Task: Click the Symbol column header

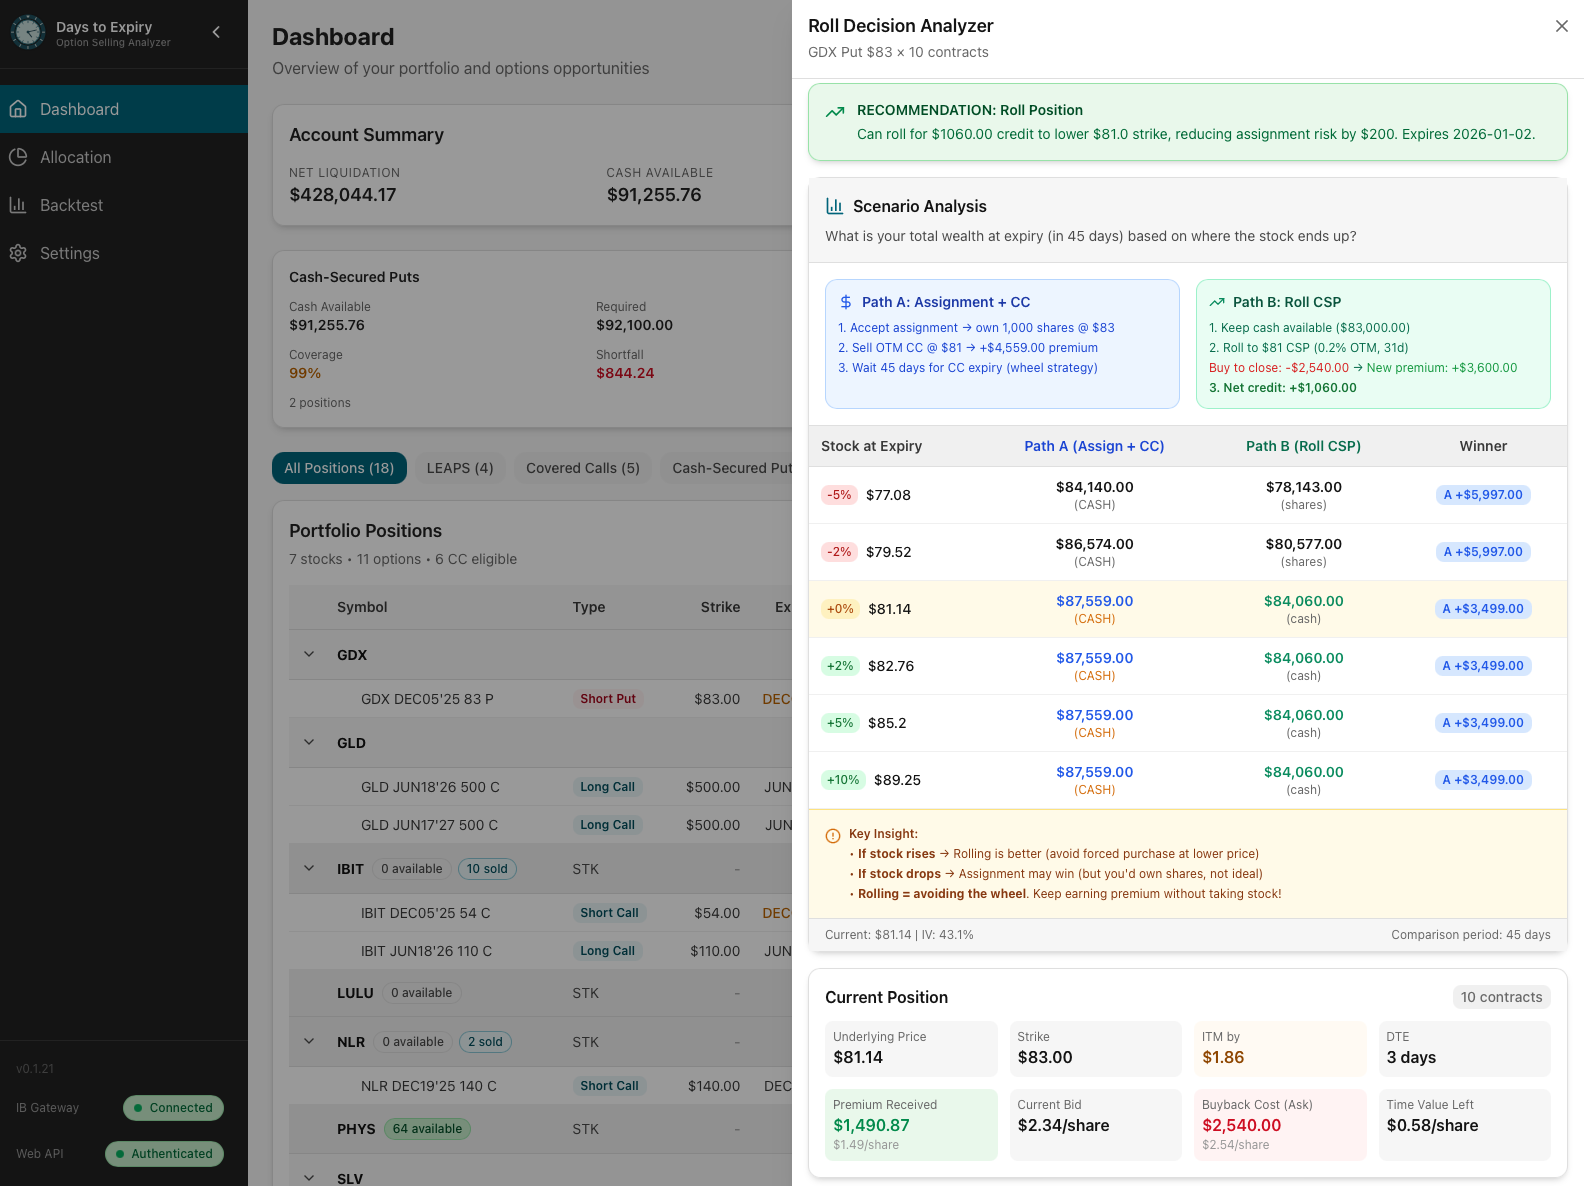Action: (x=362, y=607)
